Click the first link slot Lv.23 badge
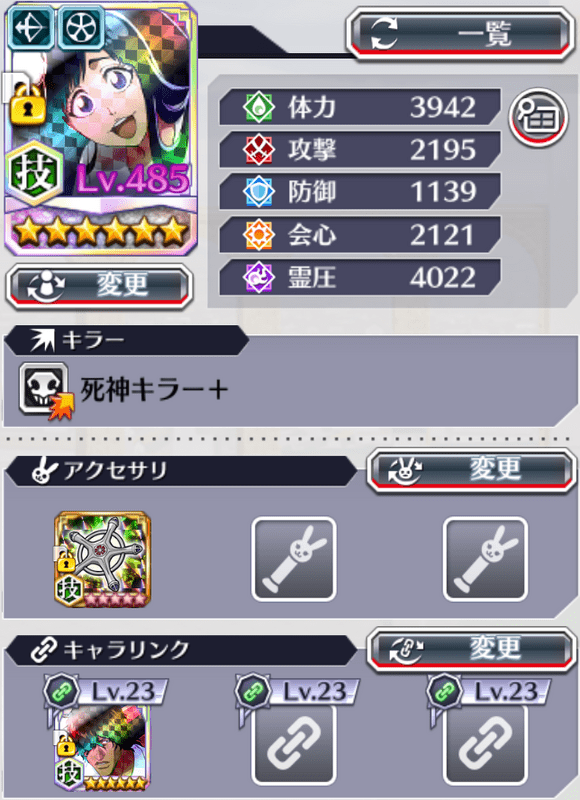This screenshot has width=580, height=800. (106, 692)
